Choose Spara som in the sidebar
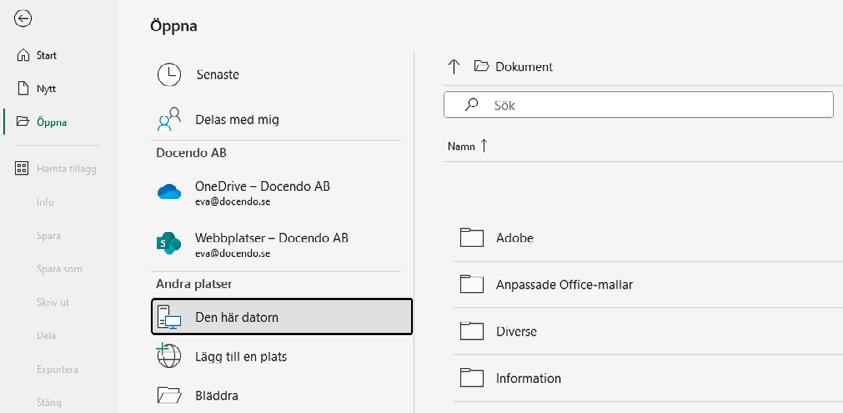843x413 pixels. click(x=58, y=269)
